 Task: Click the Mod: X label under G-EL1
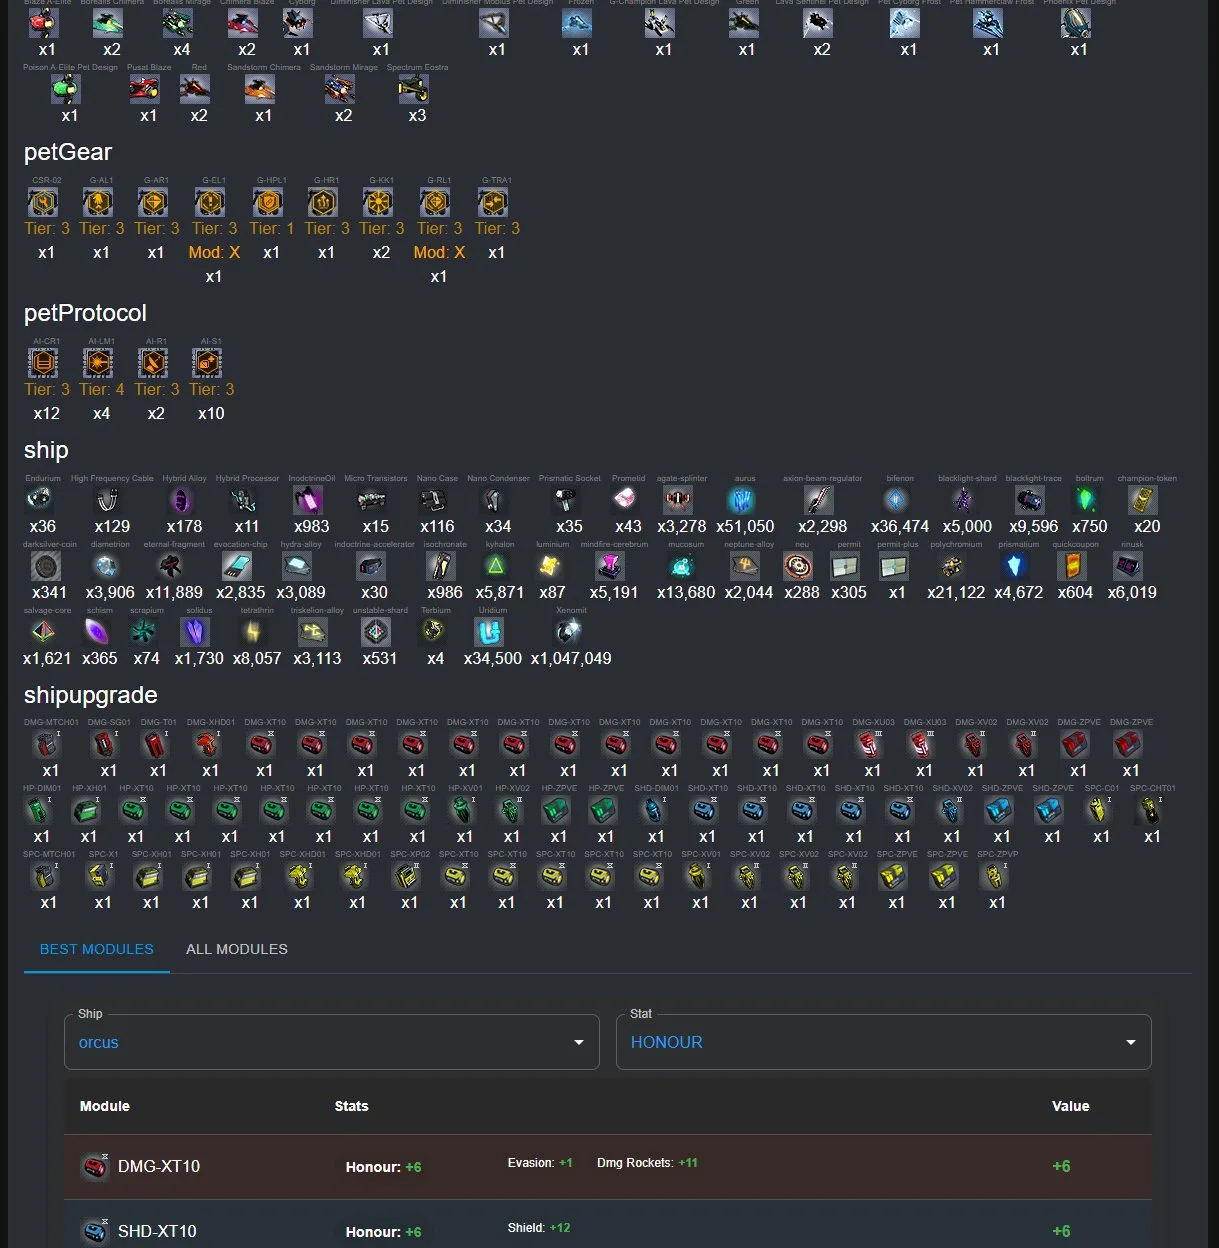[214, 252]
